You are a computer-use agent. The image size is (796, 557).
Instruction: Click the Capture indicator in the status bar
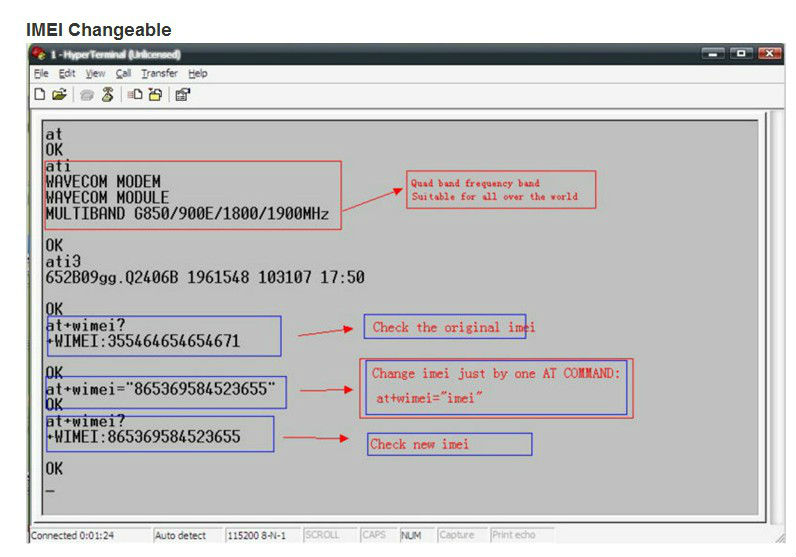pos(456,535)
